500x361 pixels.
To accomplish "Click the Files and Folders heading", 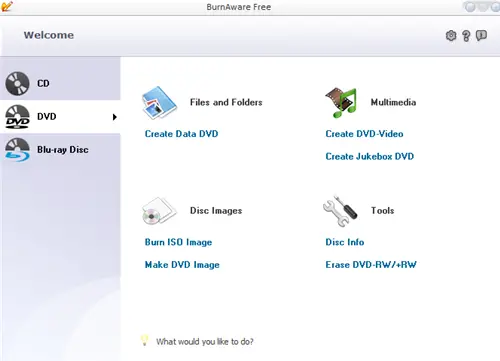I will click(x=226, y=102).
